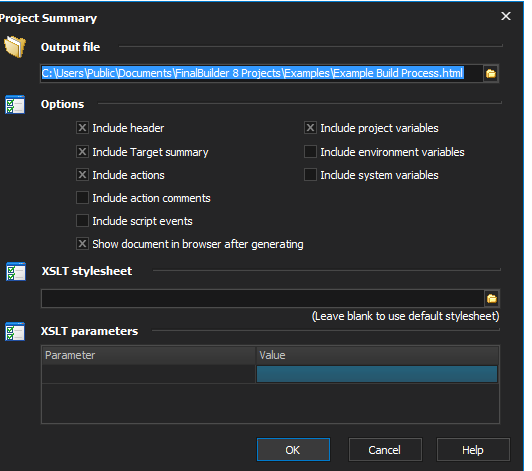The width and height of the screenshot is (532, 471).
Task: Open Help for Project Summary
Action: coord(473,450)
